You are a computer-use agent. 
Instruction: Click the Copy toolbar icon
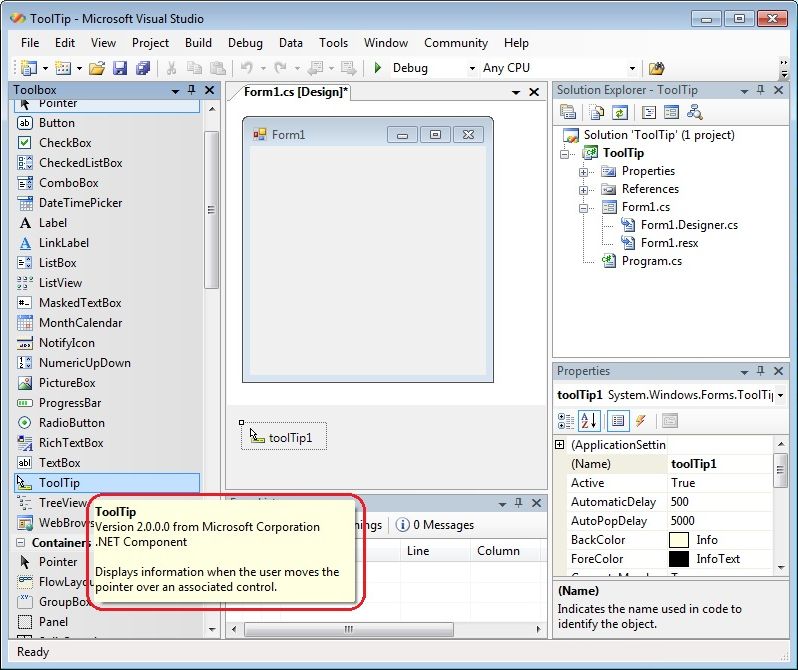194,68
